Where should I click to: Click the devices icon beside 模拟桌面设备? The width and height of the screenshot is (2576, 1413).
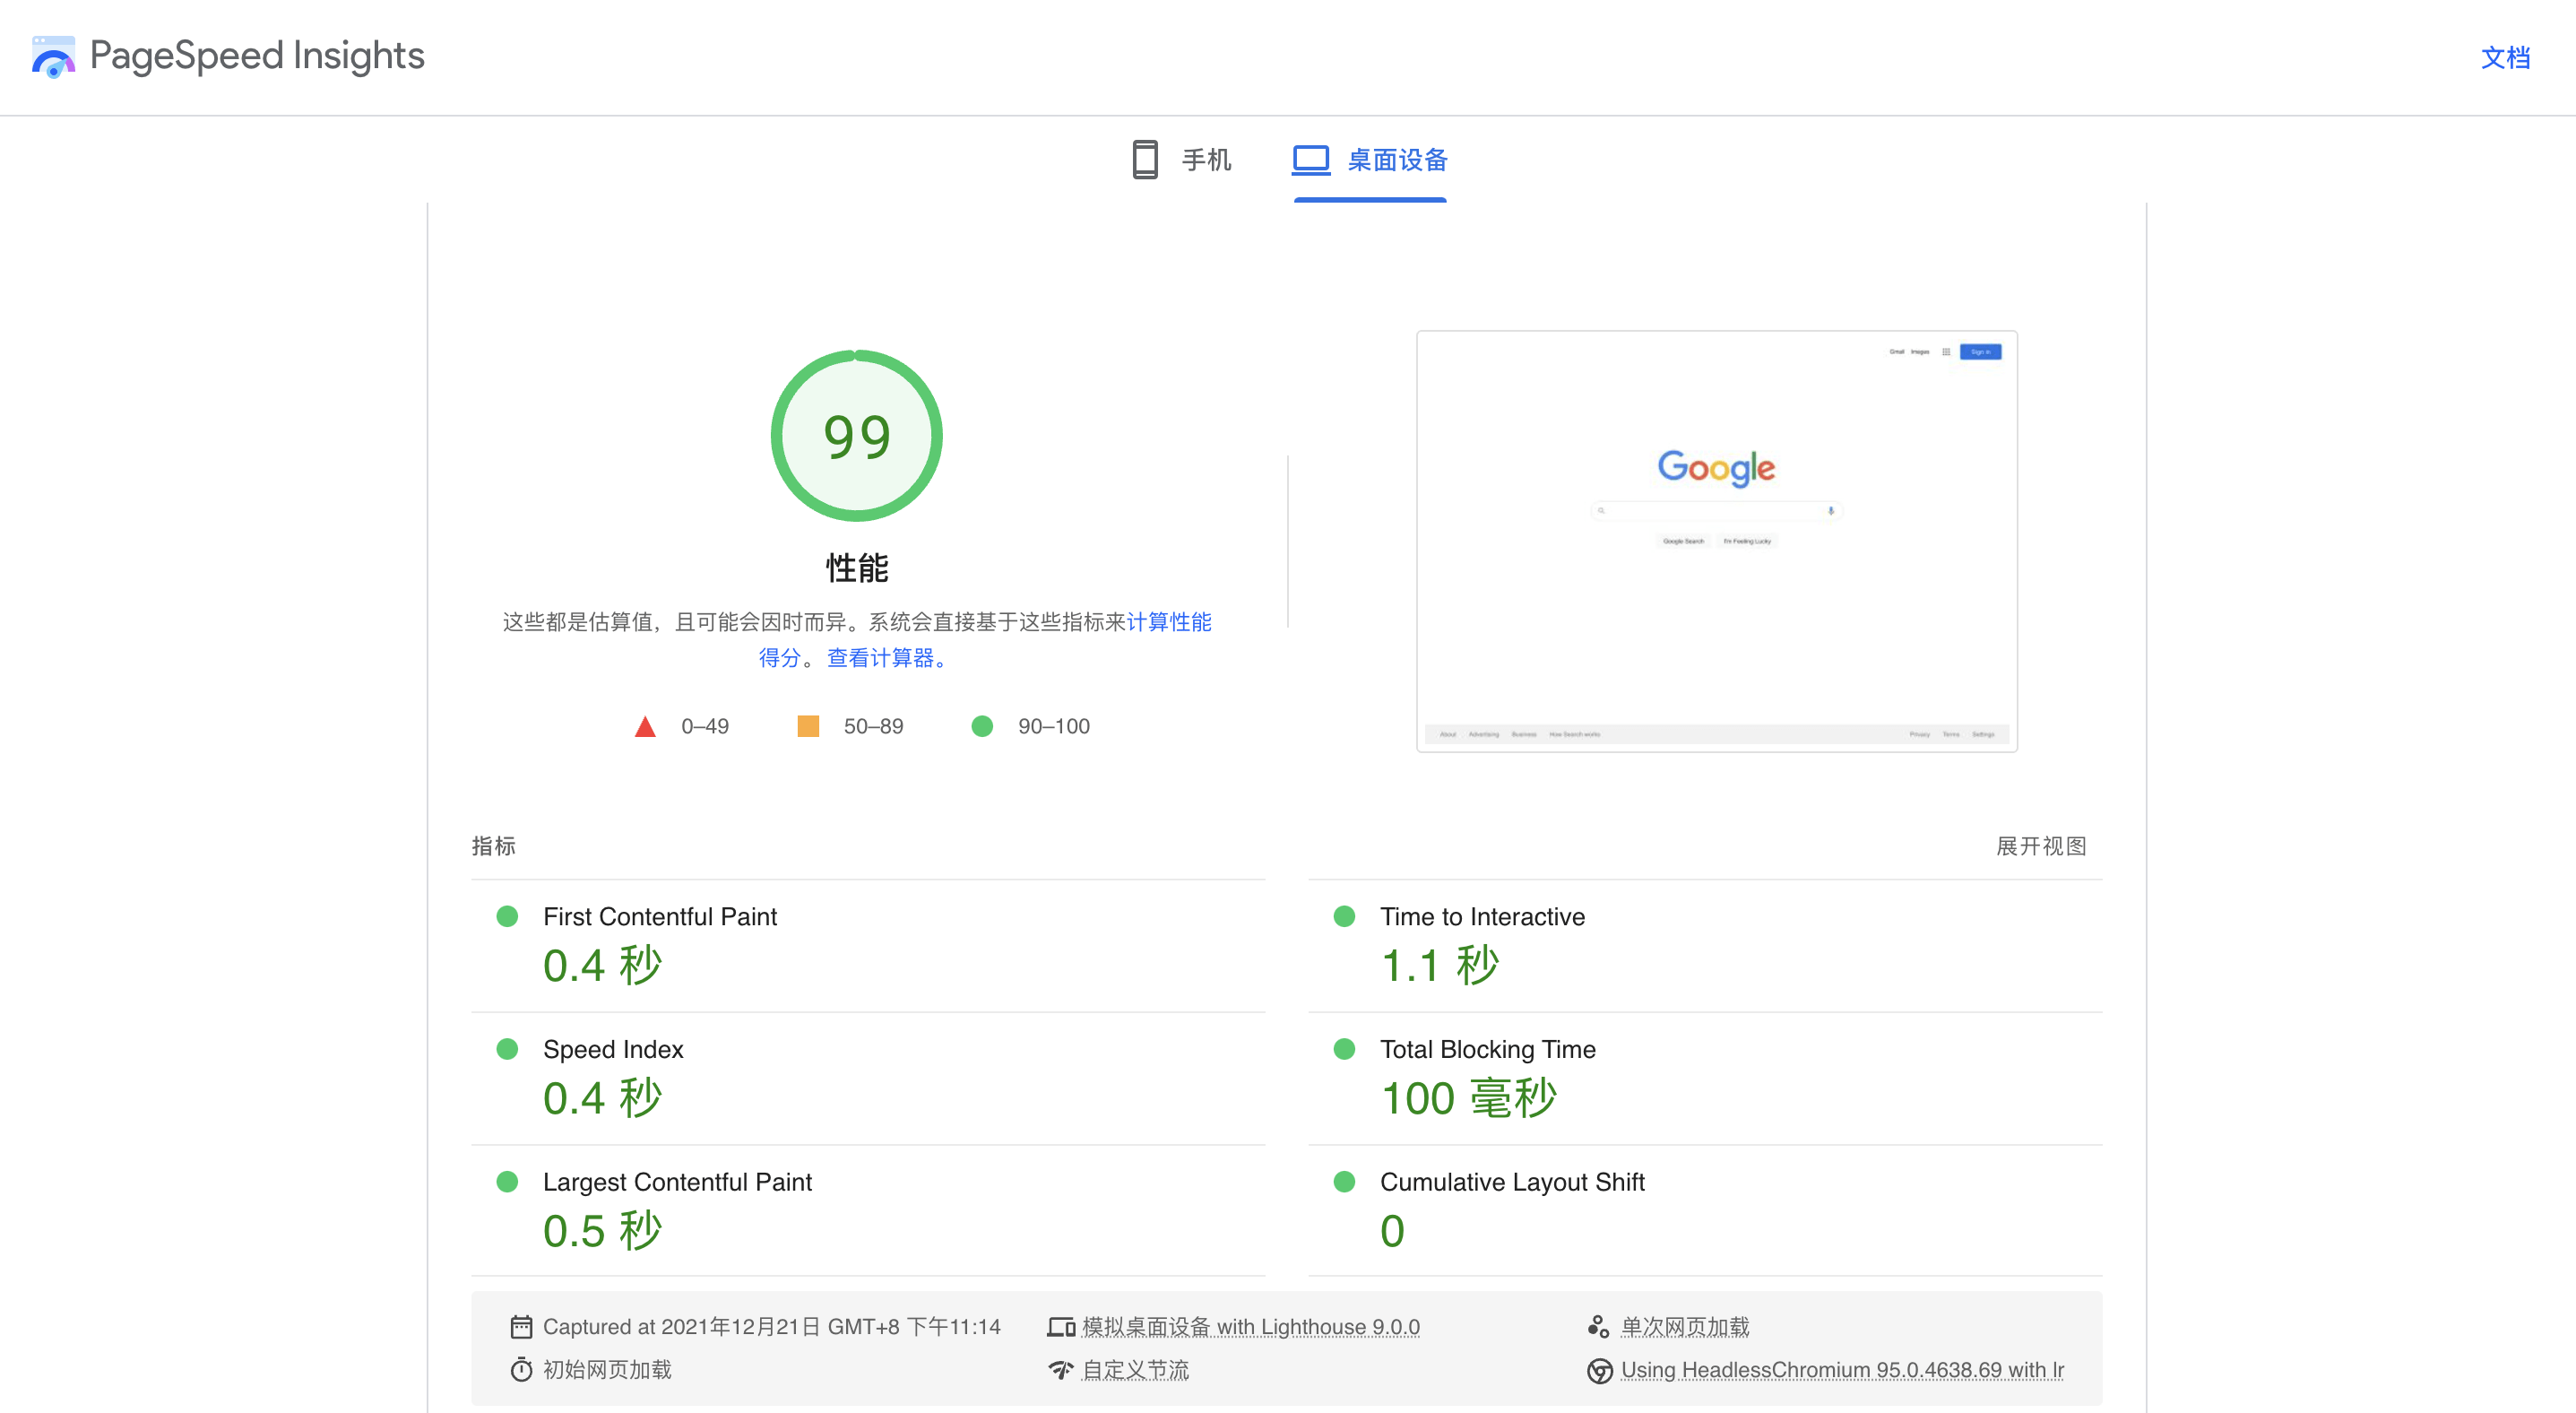[1061, 1327]
